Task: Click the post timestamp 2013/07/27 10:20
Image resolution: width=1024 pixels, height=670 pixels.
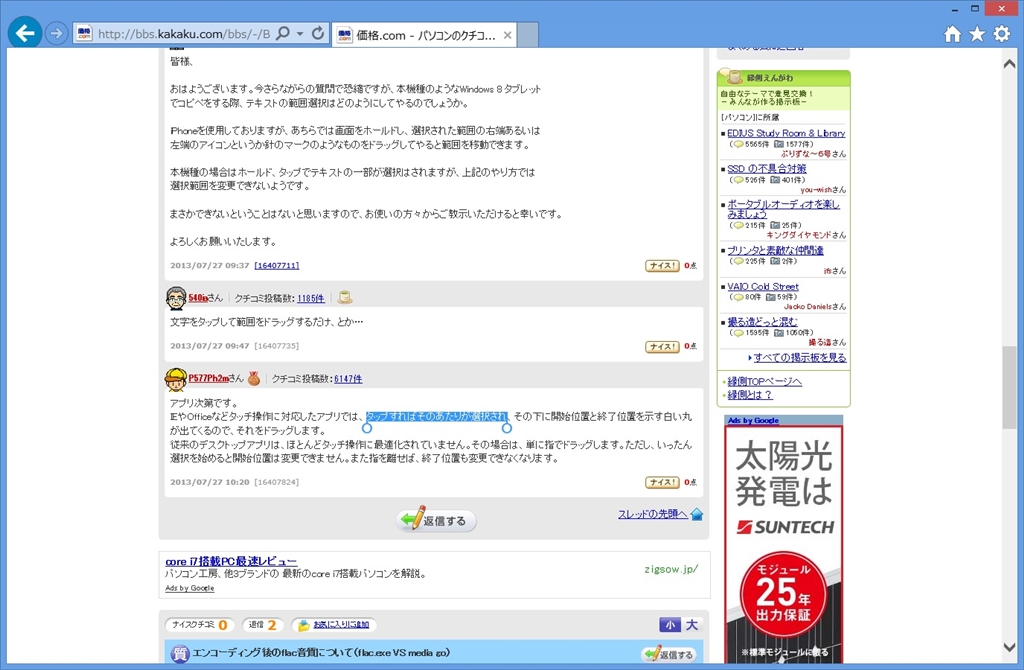Action: click(x=210, y=482)
